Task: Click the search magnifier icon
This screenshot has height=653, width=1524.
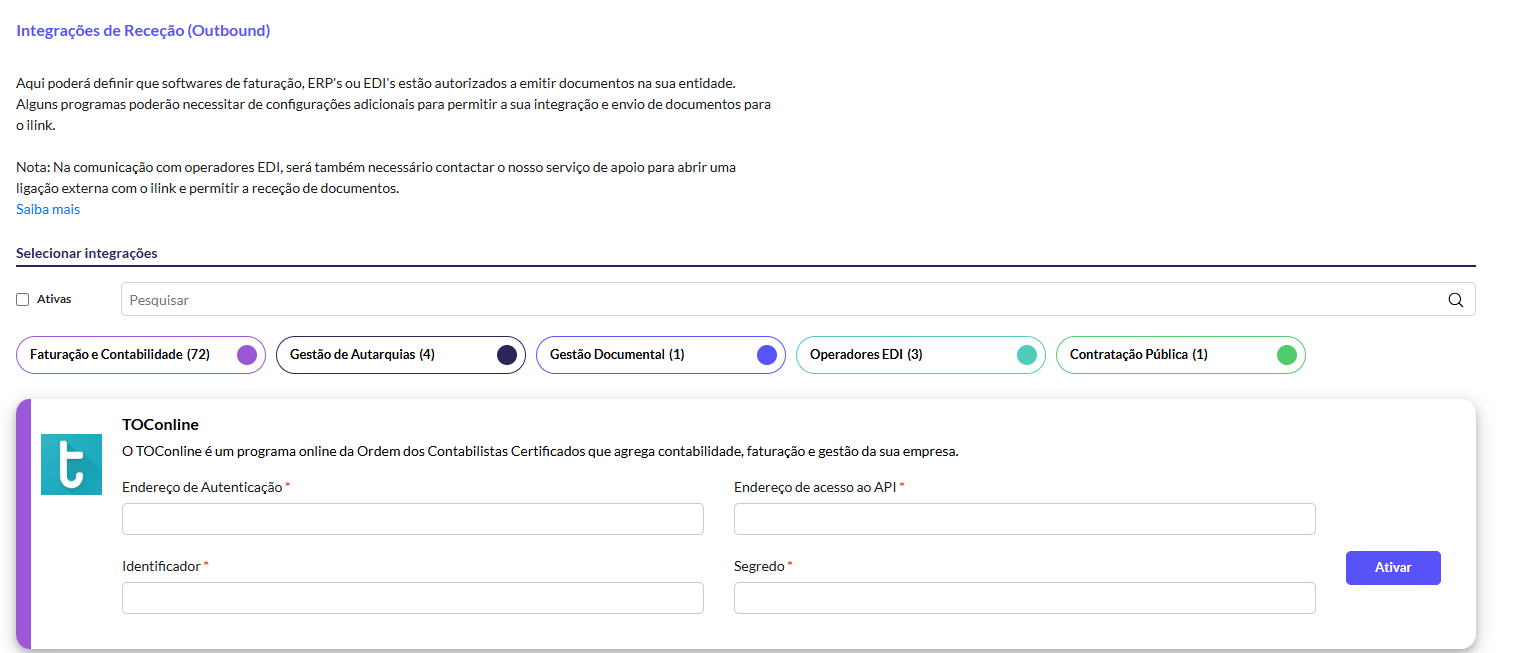Action: click(1455, 299)
